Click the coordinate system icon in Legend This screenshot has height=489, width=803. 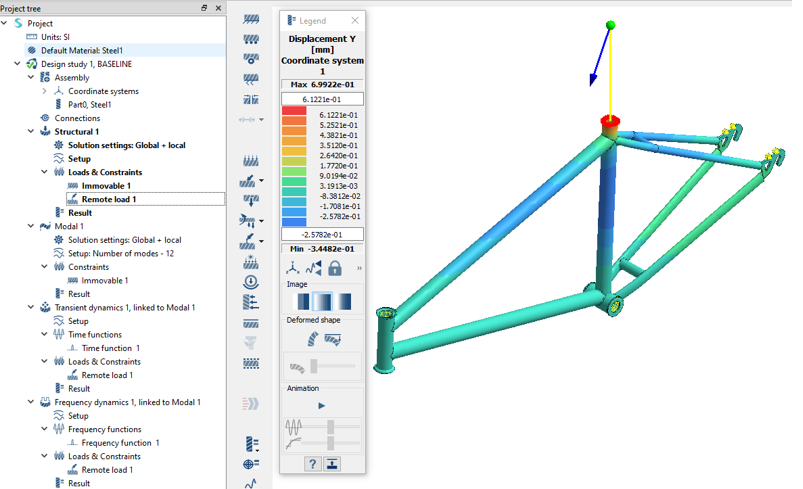[x=293, y=268]
